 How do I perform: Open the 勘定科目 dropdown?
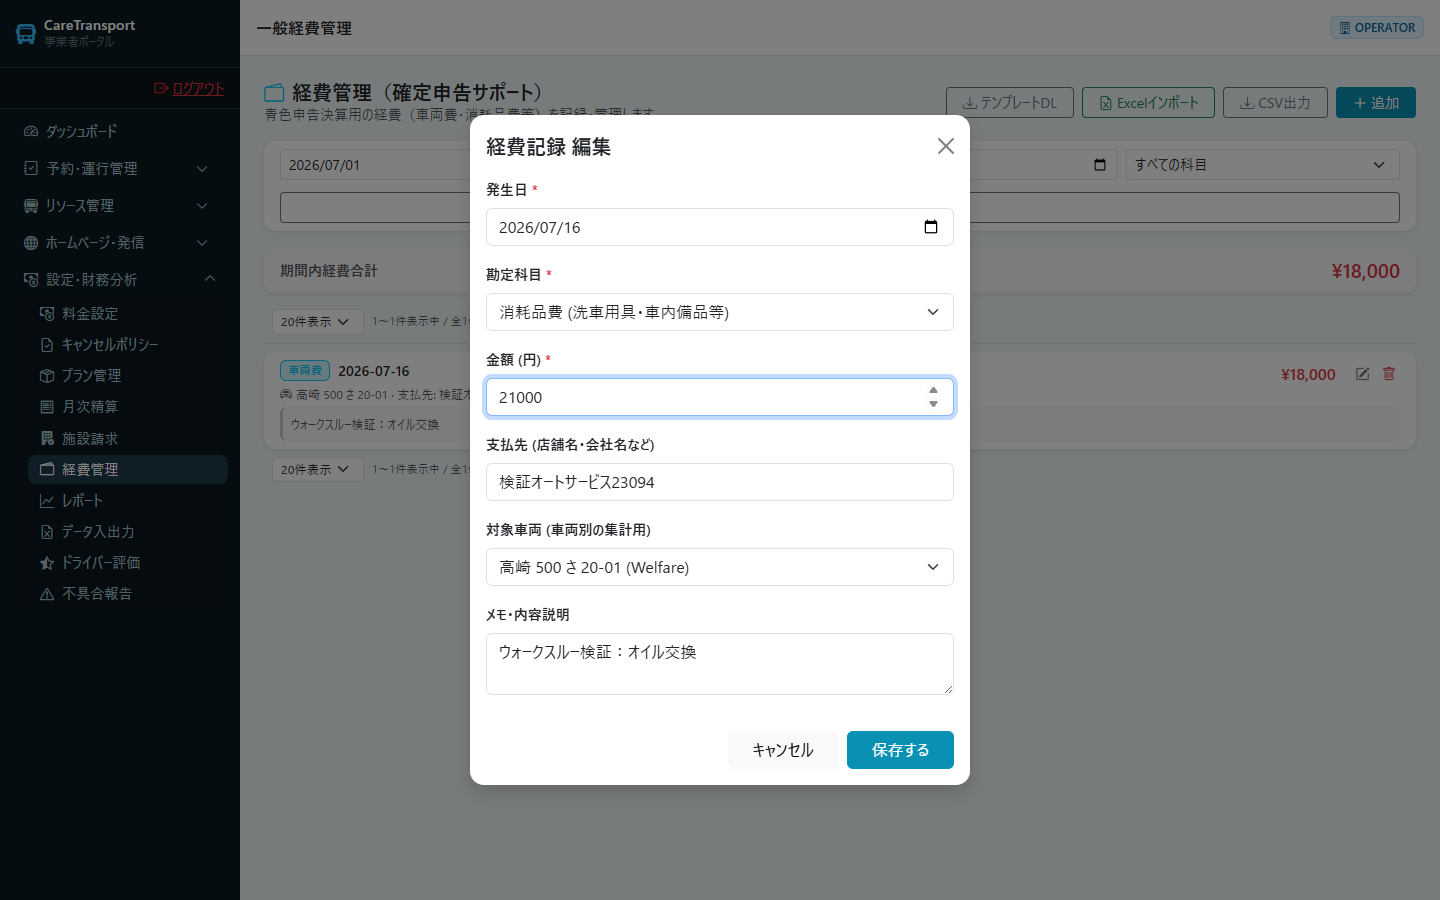pos(720,312)
